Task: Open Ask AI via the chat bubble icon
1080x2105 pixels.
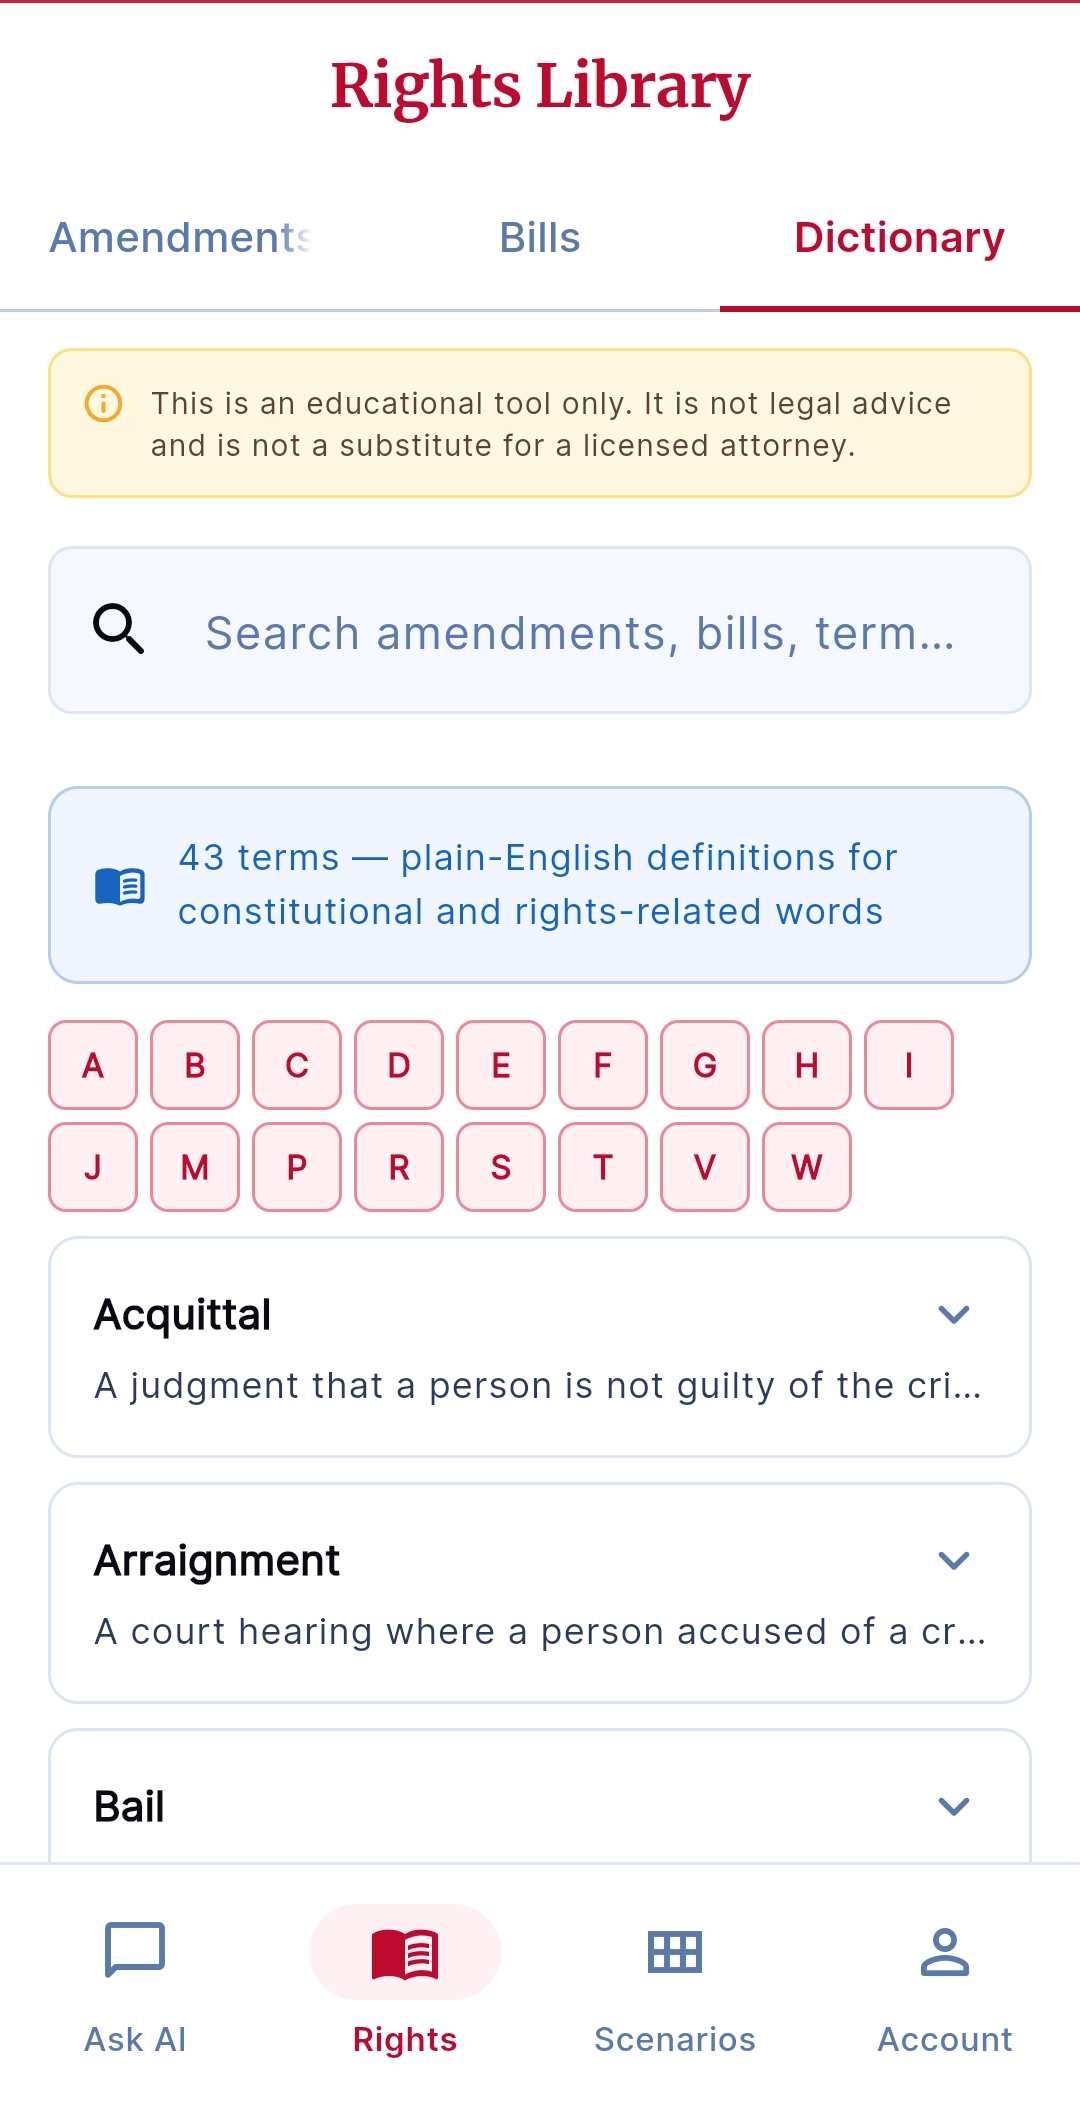Action: [134, 1950]
